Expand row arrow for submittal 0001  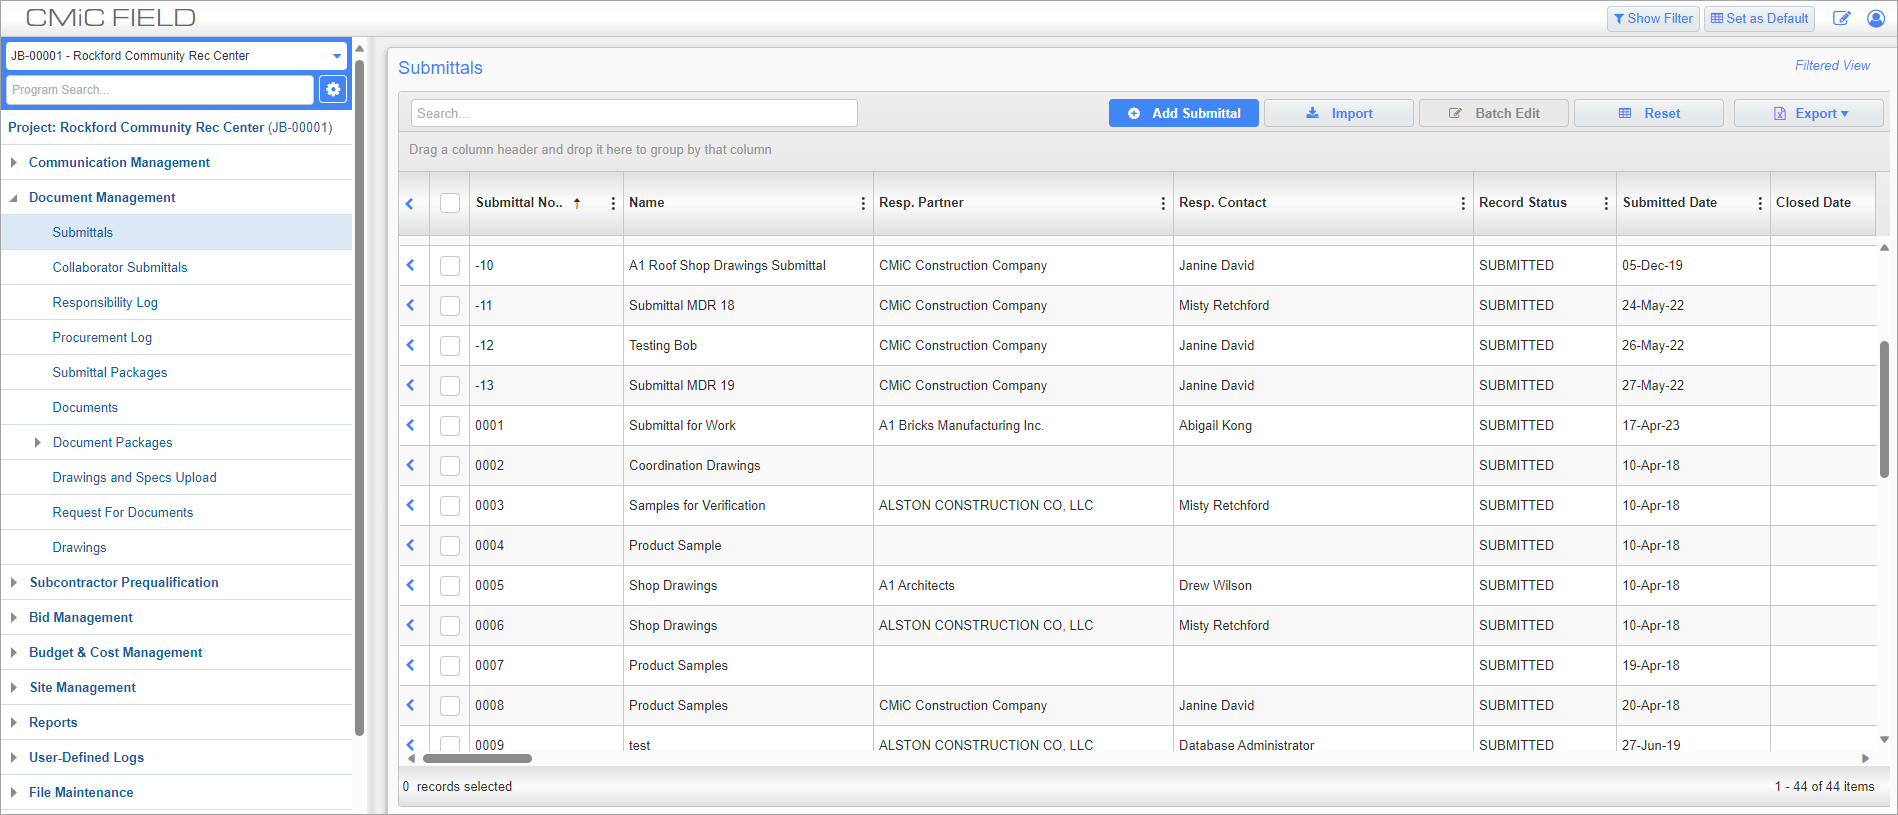point(410,425)
